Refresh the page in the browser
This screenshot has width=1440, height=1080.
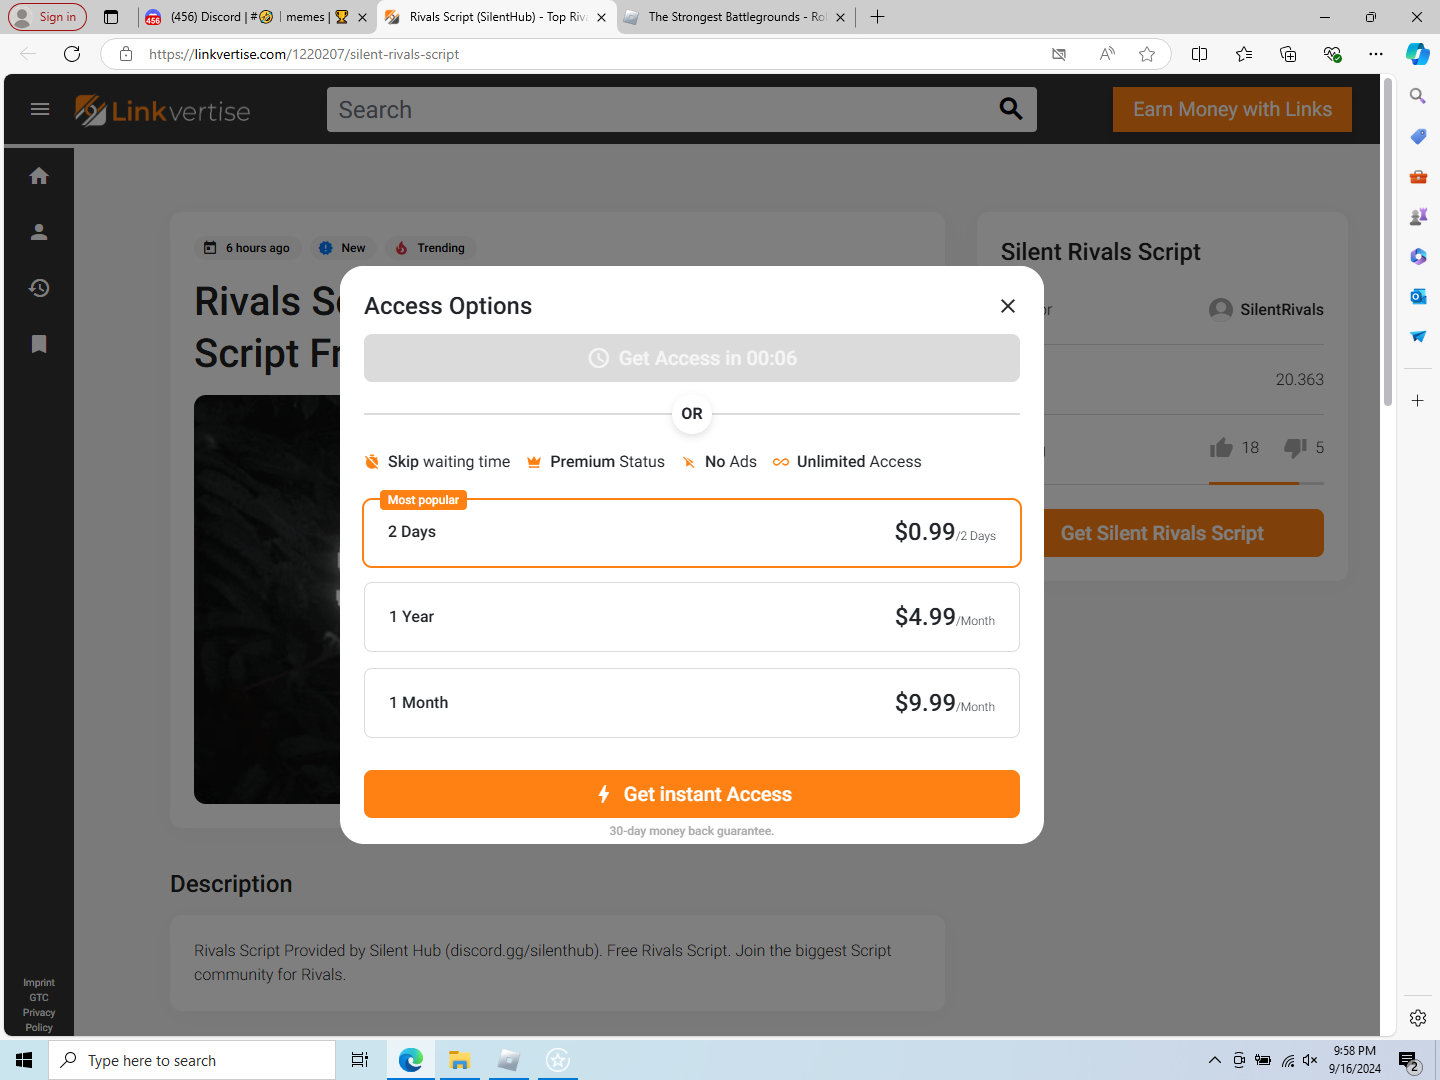tap(72, 54)
